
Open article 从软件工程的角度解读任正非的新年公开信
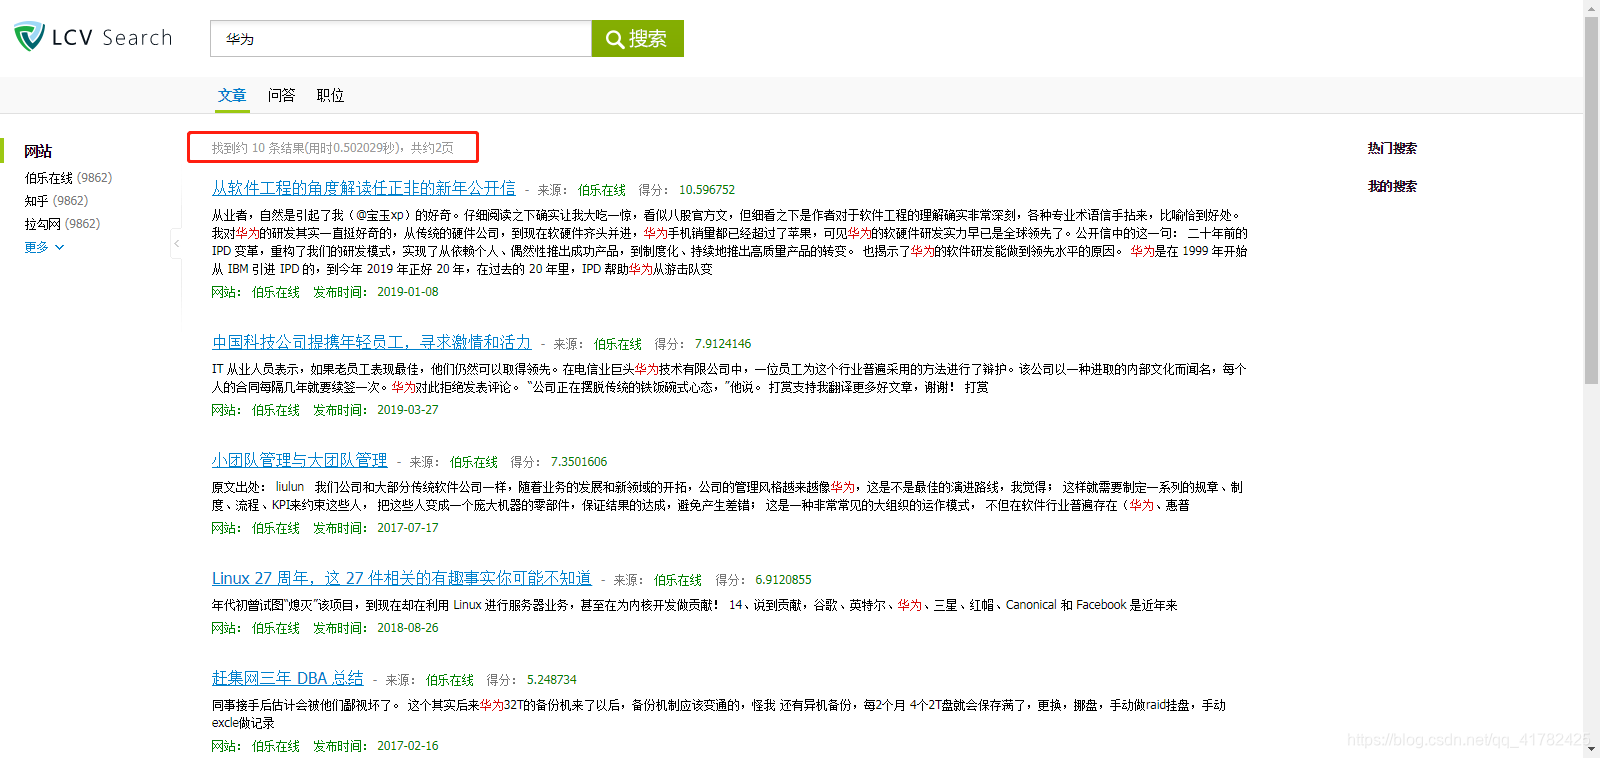[363, 188]
